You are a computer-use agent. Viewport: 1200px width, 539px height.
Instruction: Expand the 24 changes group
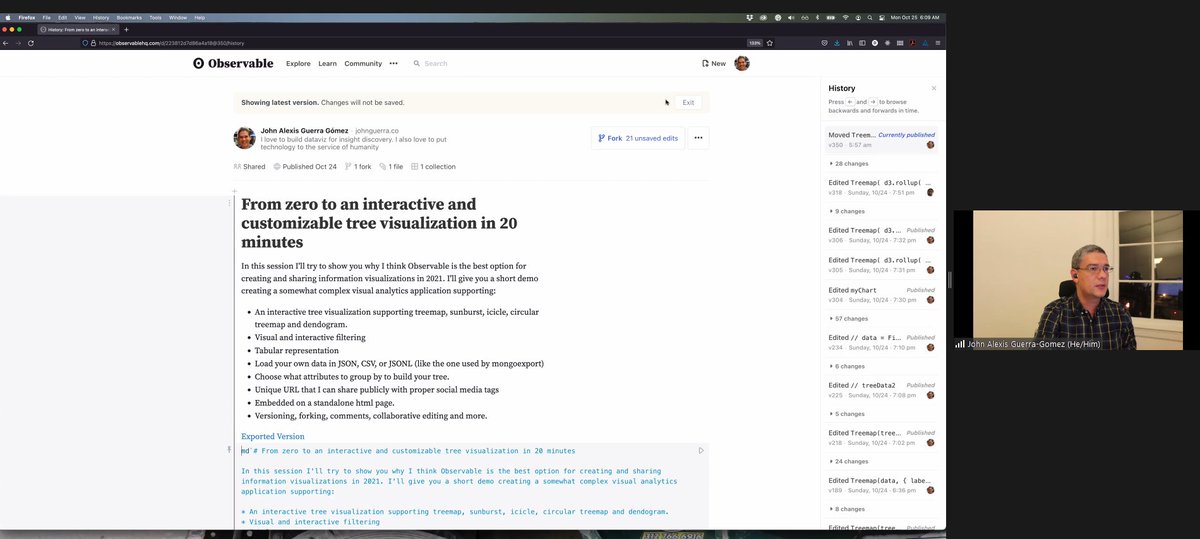849,462
